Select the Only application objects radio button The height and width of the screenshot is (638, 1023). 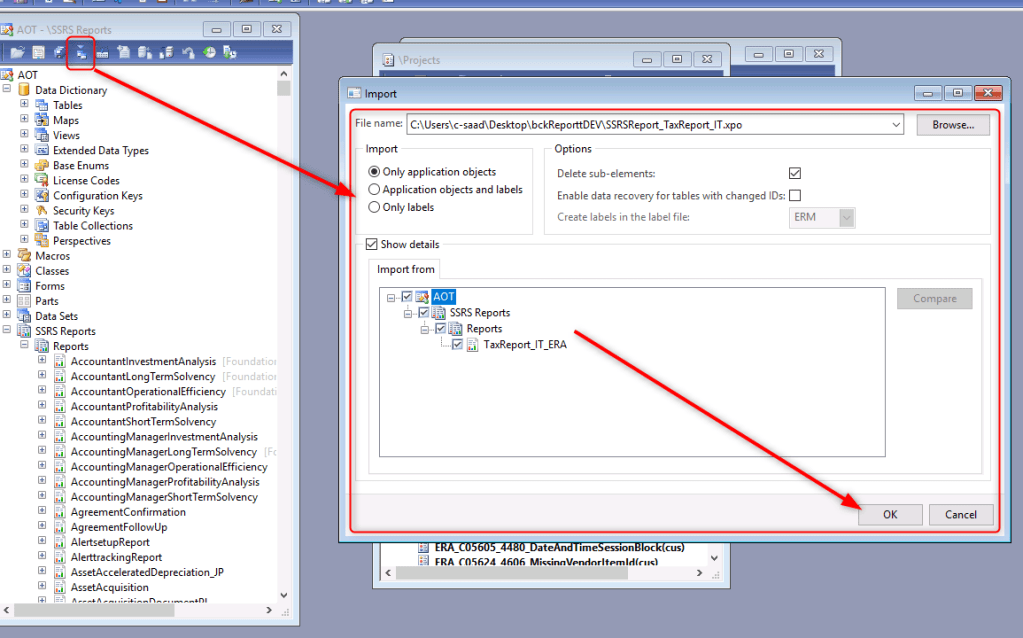(x=375, y=172)
